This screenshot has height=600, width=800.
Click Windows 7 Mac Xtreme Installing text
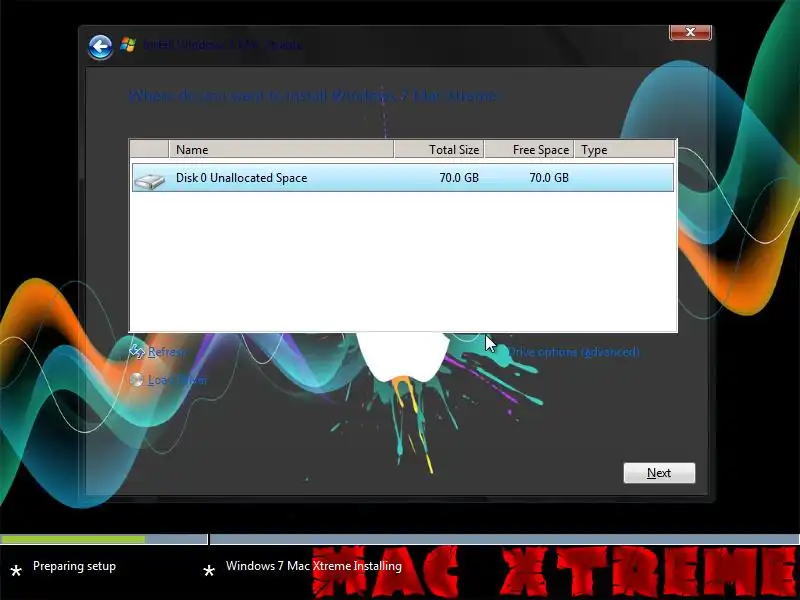314,566
